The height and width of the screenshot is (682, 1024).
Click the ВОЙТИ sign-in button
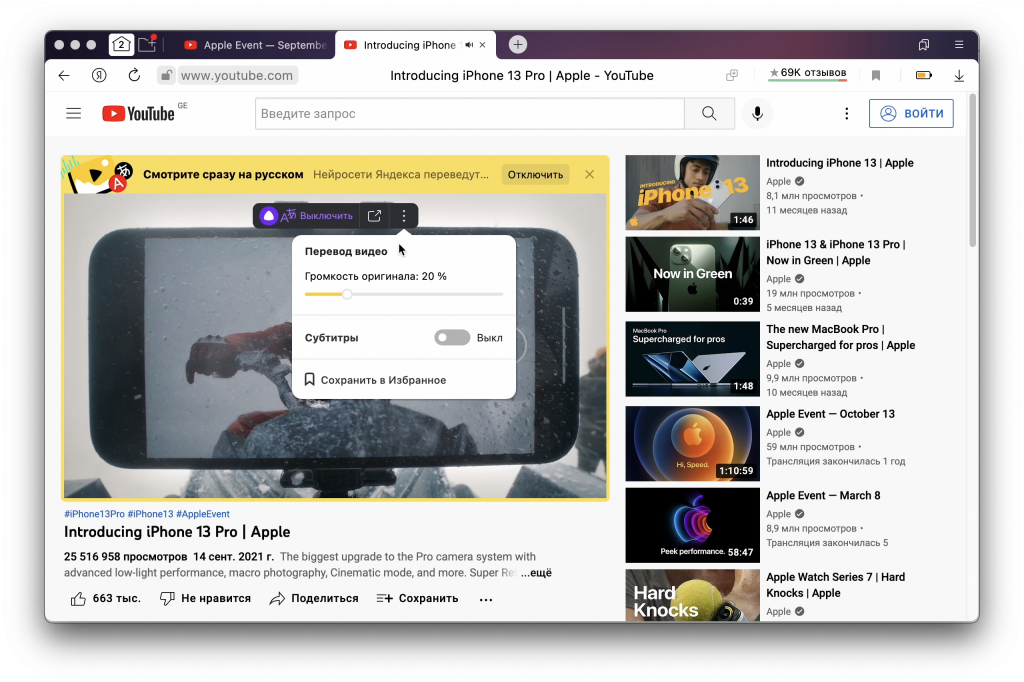click(911, 114)
